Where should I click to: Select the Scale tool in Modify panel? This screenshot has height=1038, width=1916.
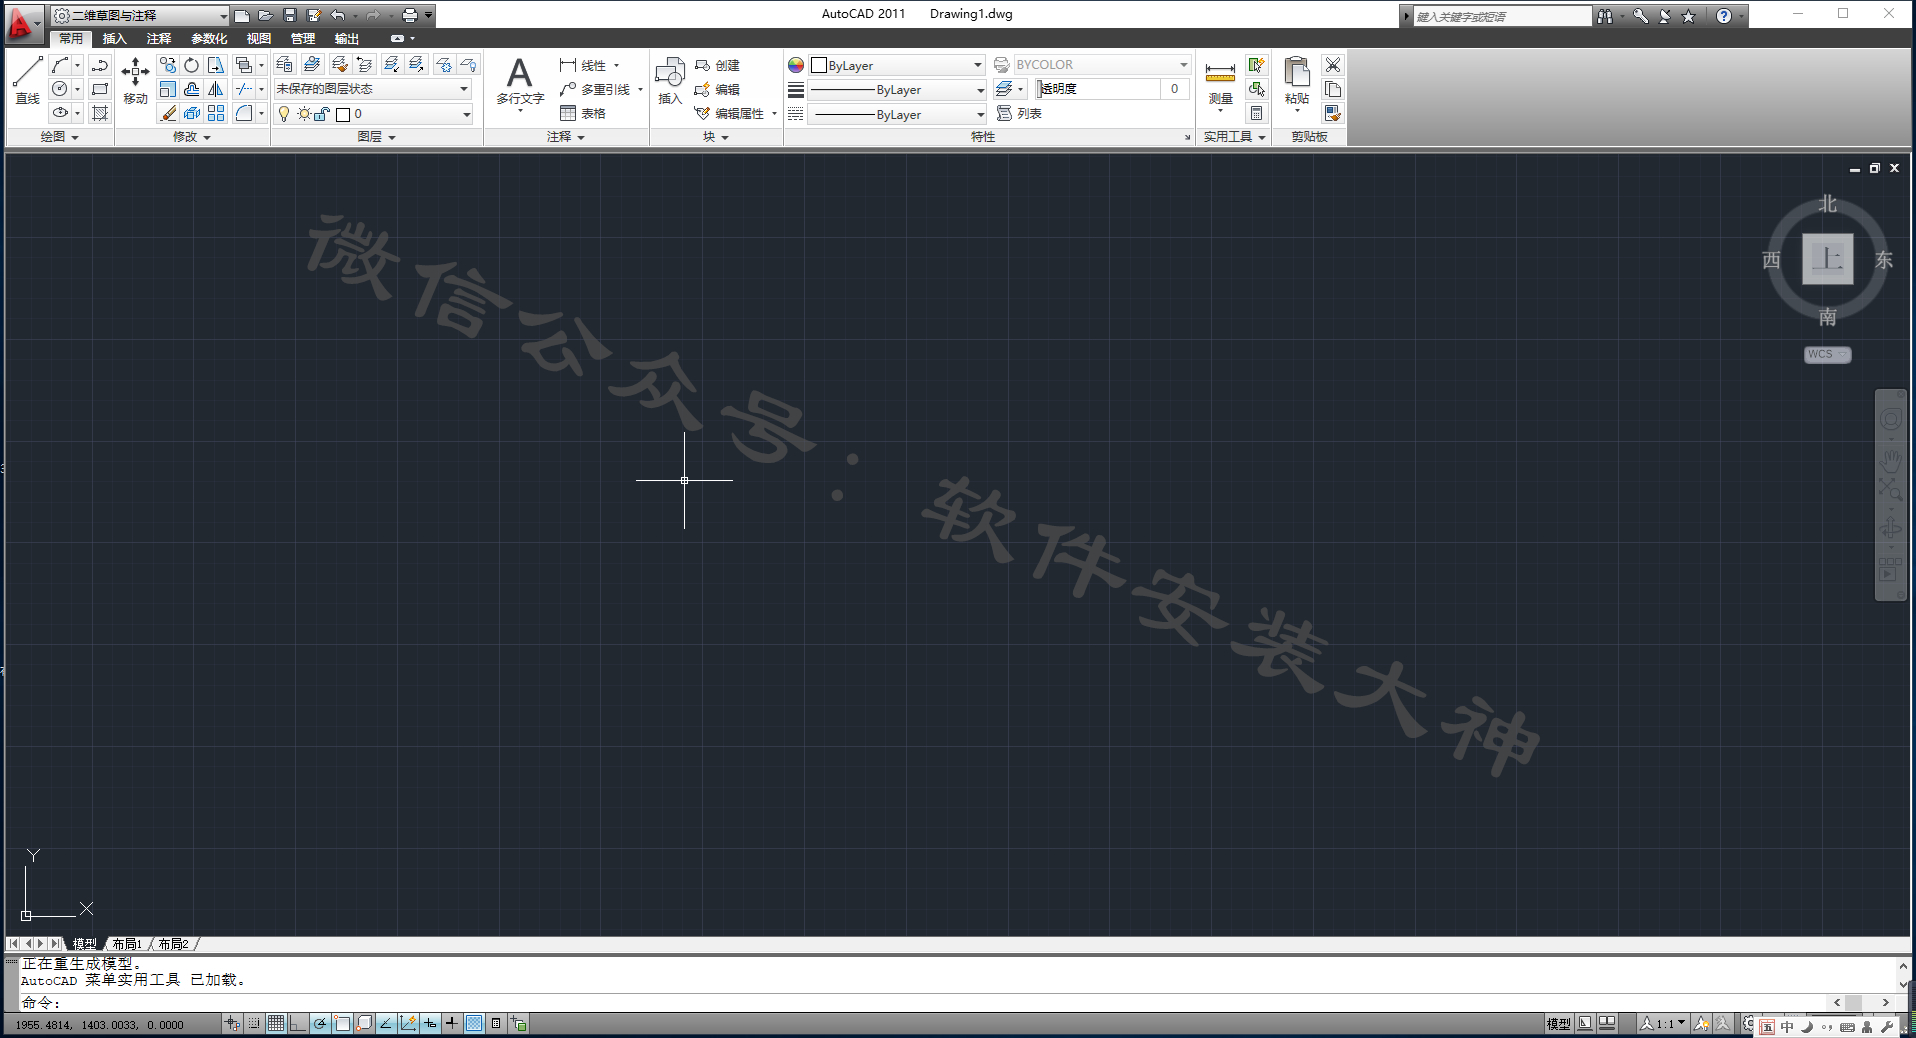click(168, 89)
